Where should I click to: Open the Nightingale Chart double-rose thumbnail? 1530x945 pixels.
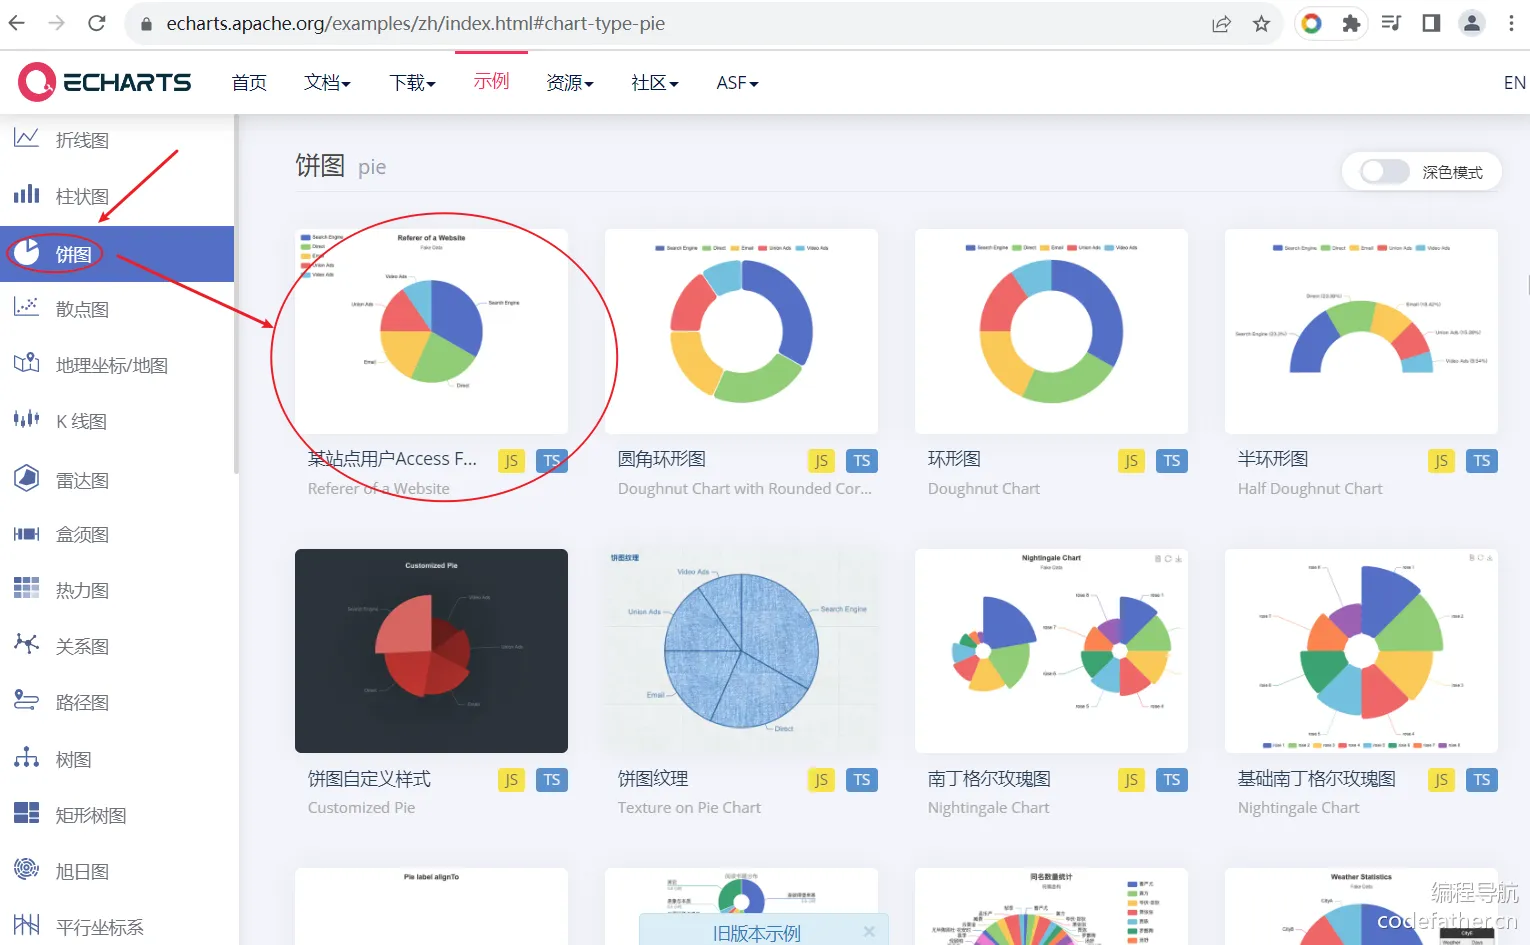(x=1051, y=651)
